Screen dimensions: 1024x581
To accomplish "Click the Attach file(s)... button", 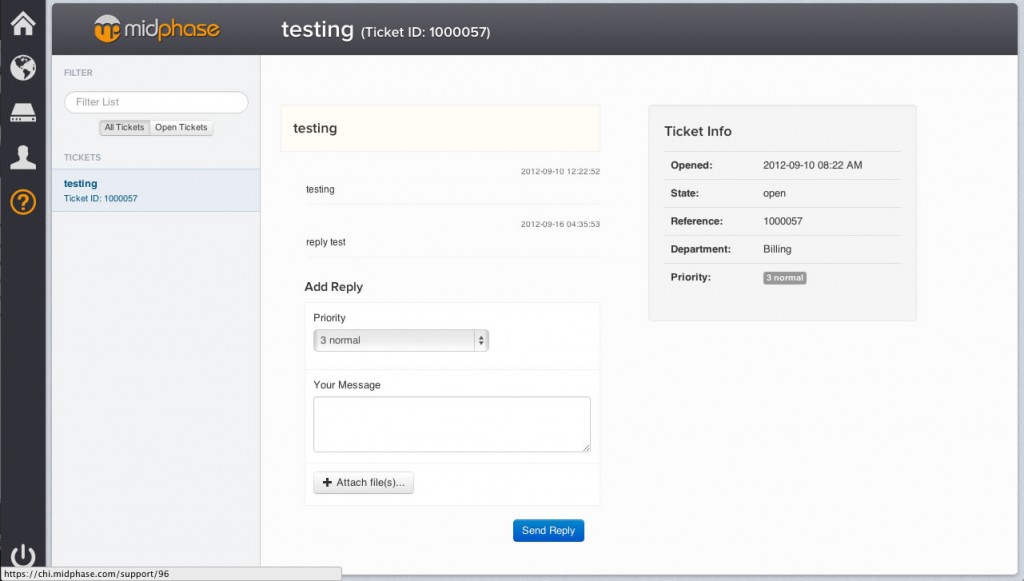I will tap(364, 483).
